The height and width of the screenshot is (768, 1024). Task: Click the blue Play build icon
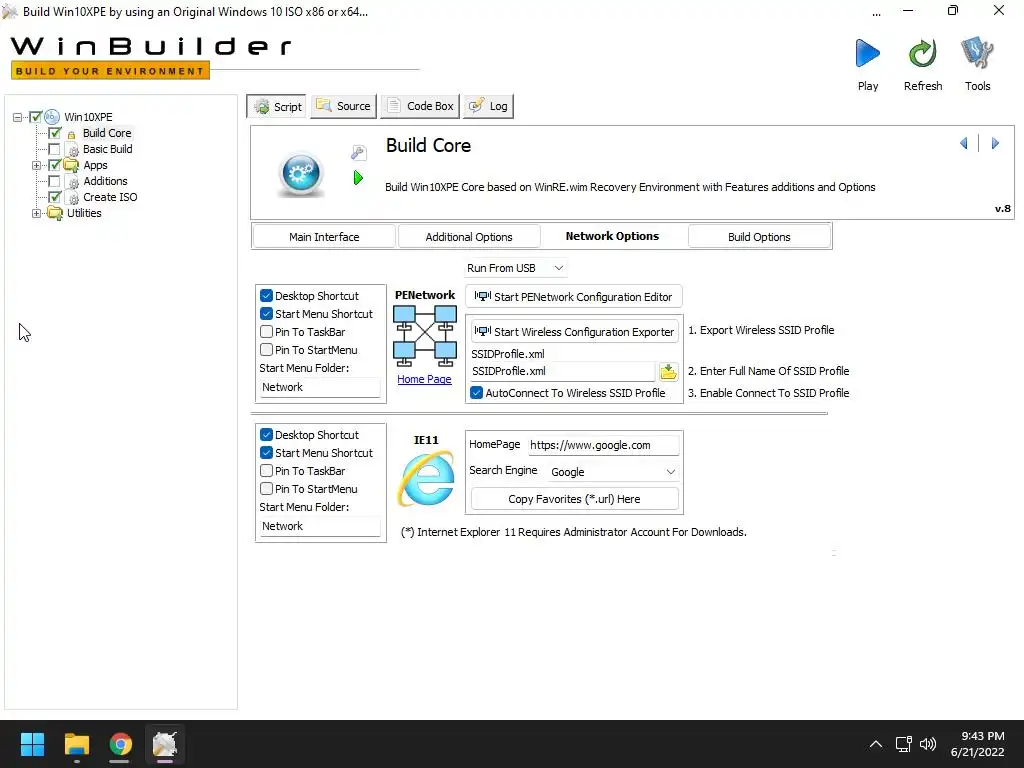[867, 54]
